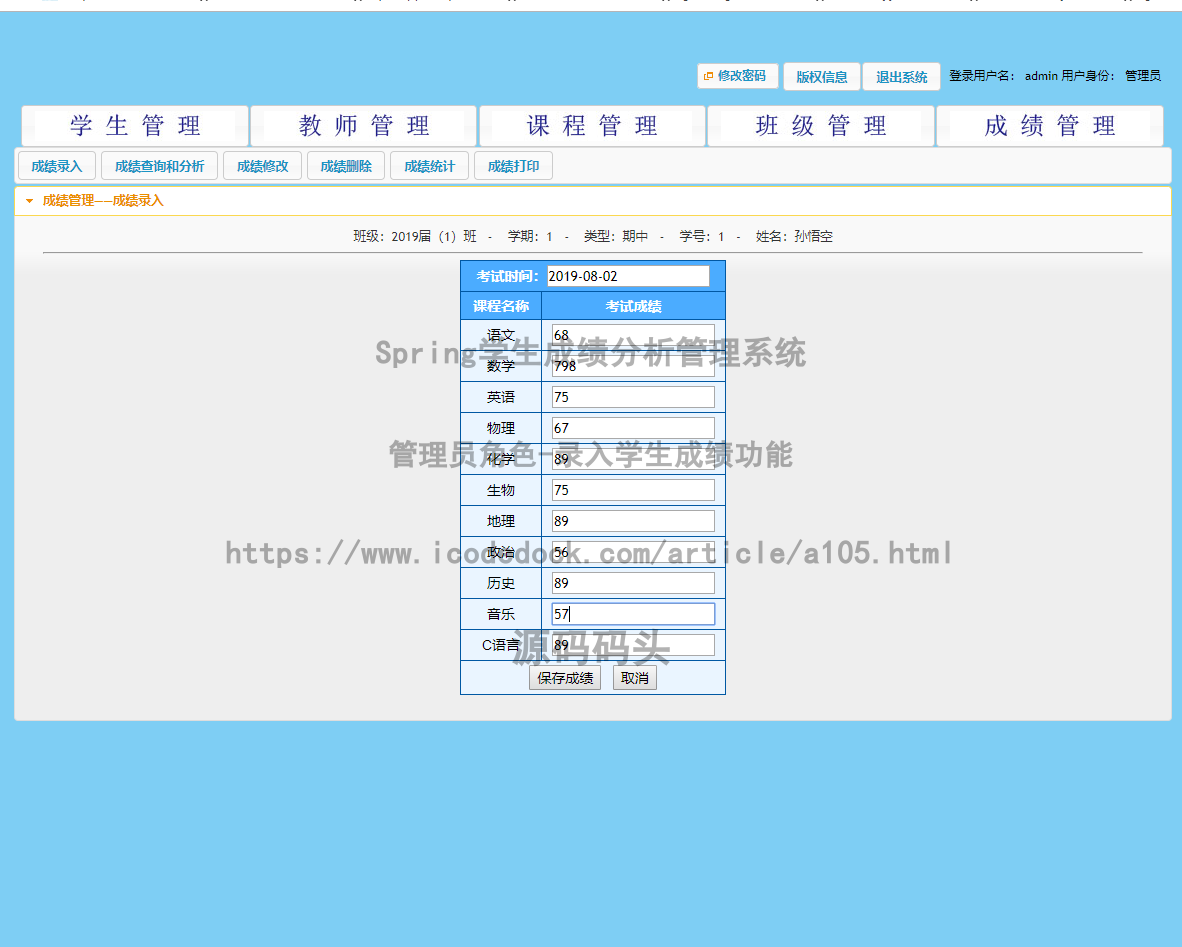Viewport: 1182px width, 947px height.
Task: Open 成绩查询和分析
Action: (160, 165)
